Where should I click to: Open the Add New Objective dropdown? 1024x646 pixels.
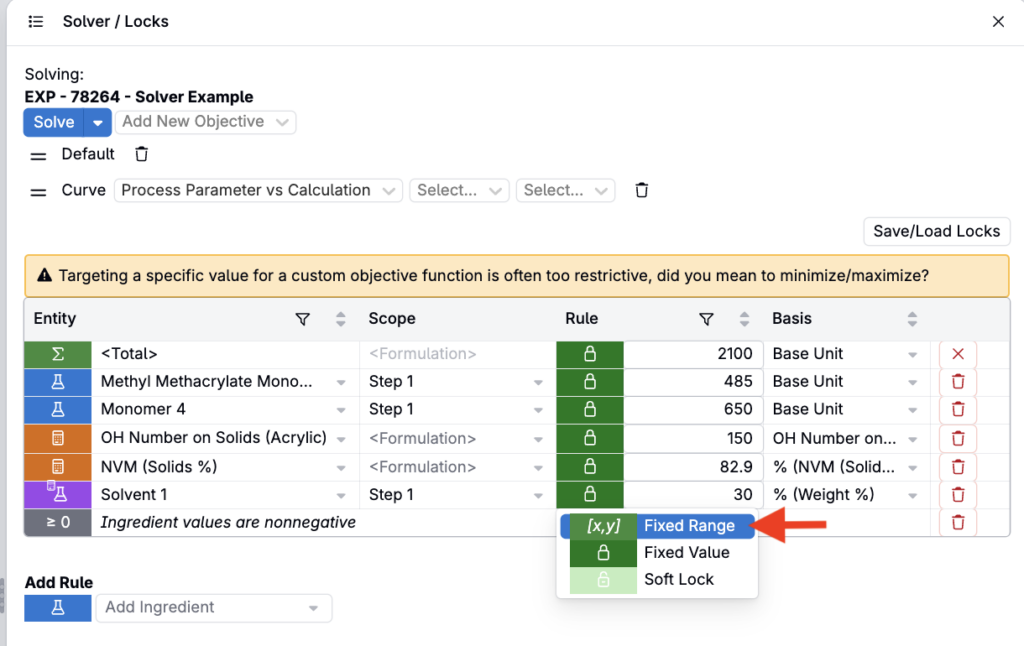pos(205,122)
